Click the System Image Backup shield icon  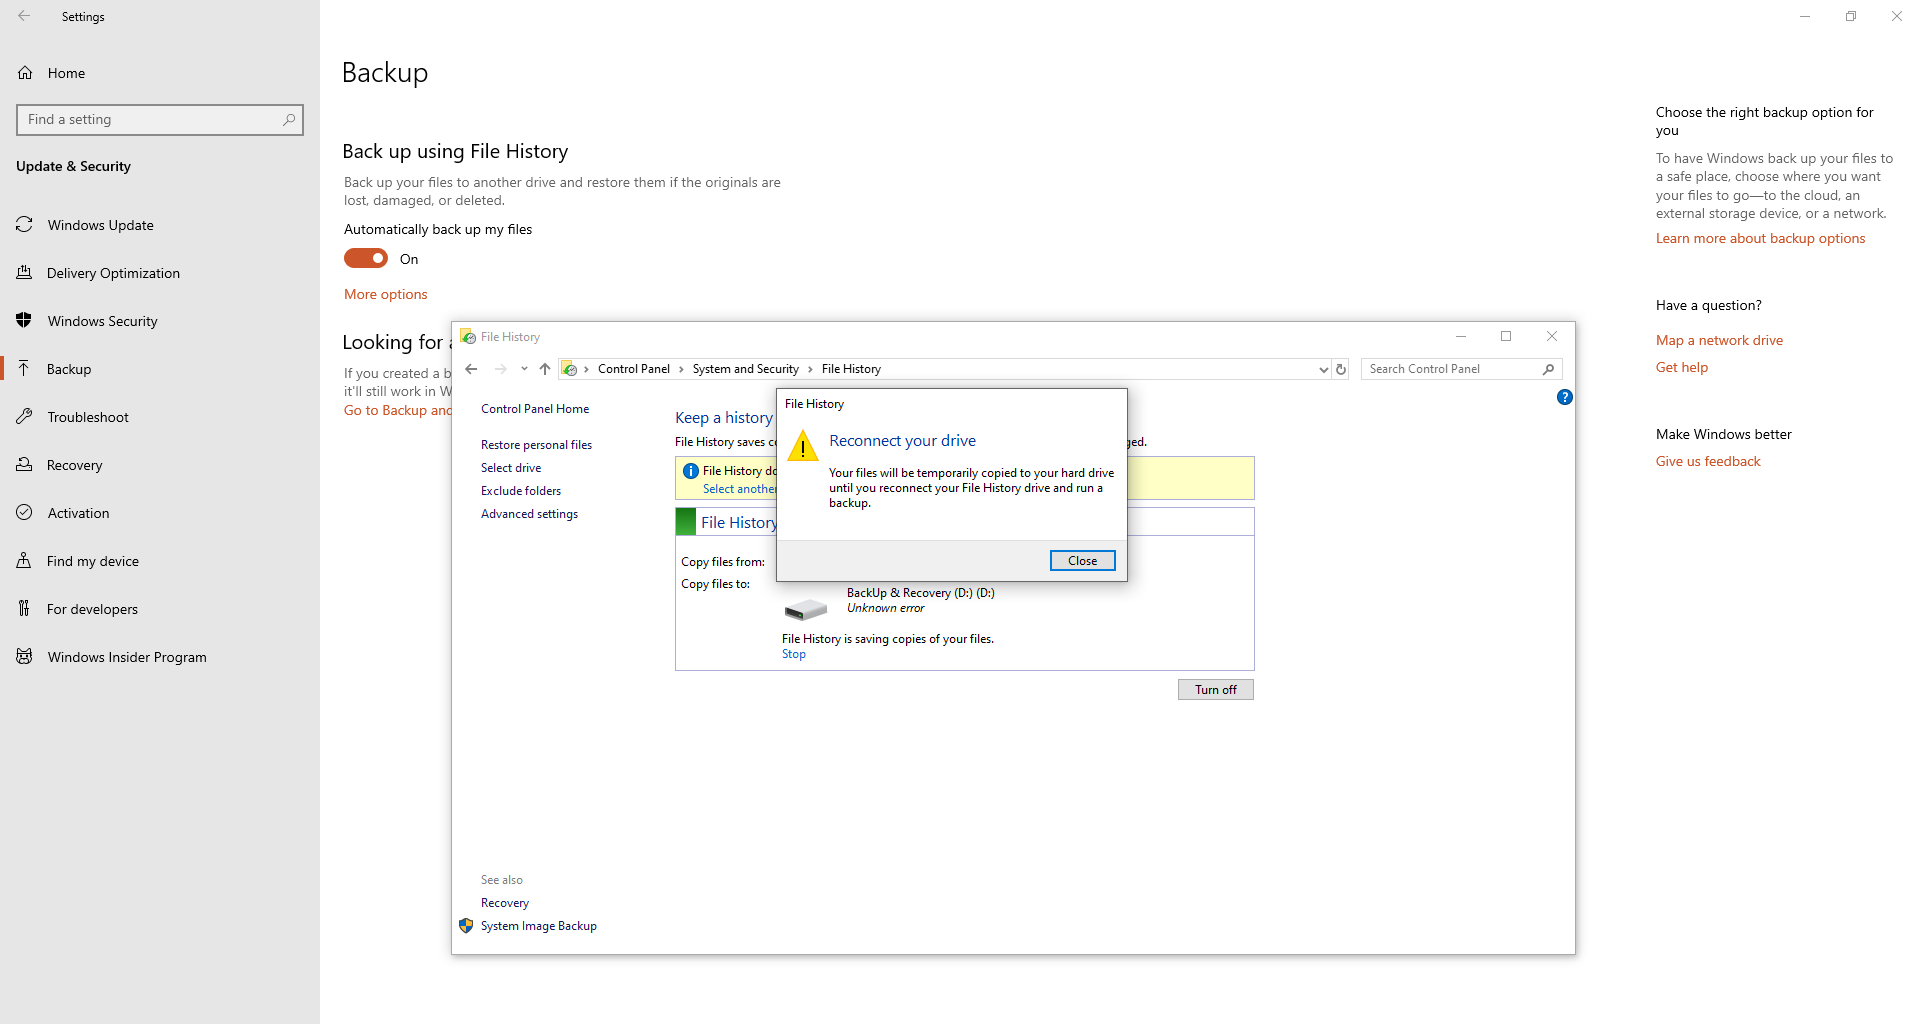tap(466, 926)
